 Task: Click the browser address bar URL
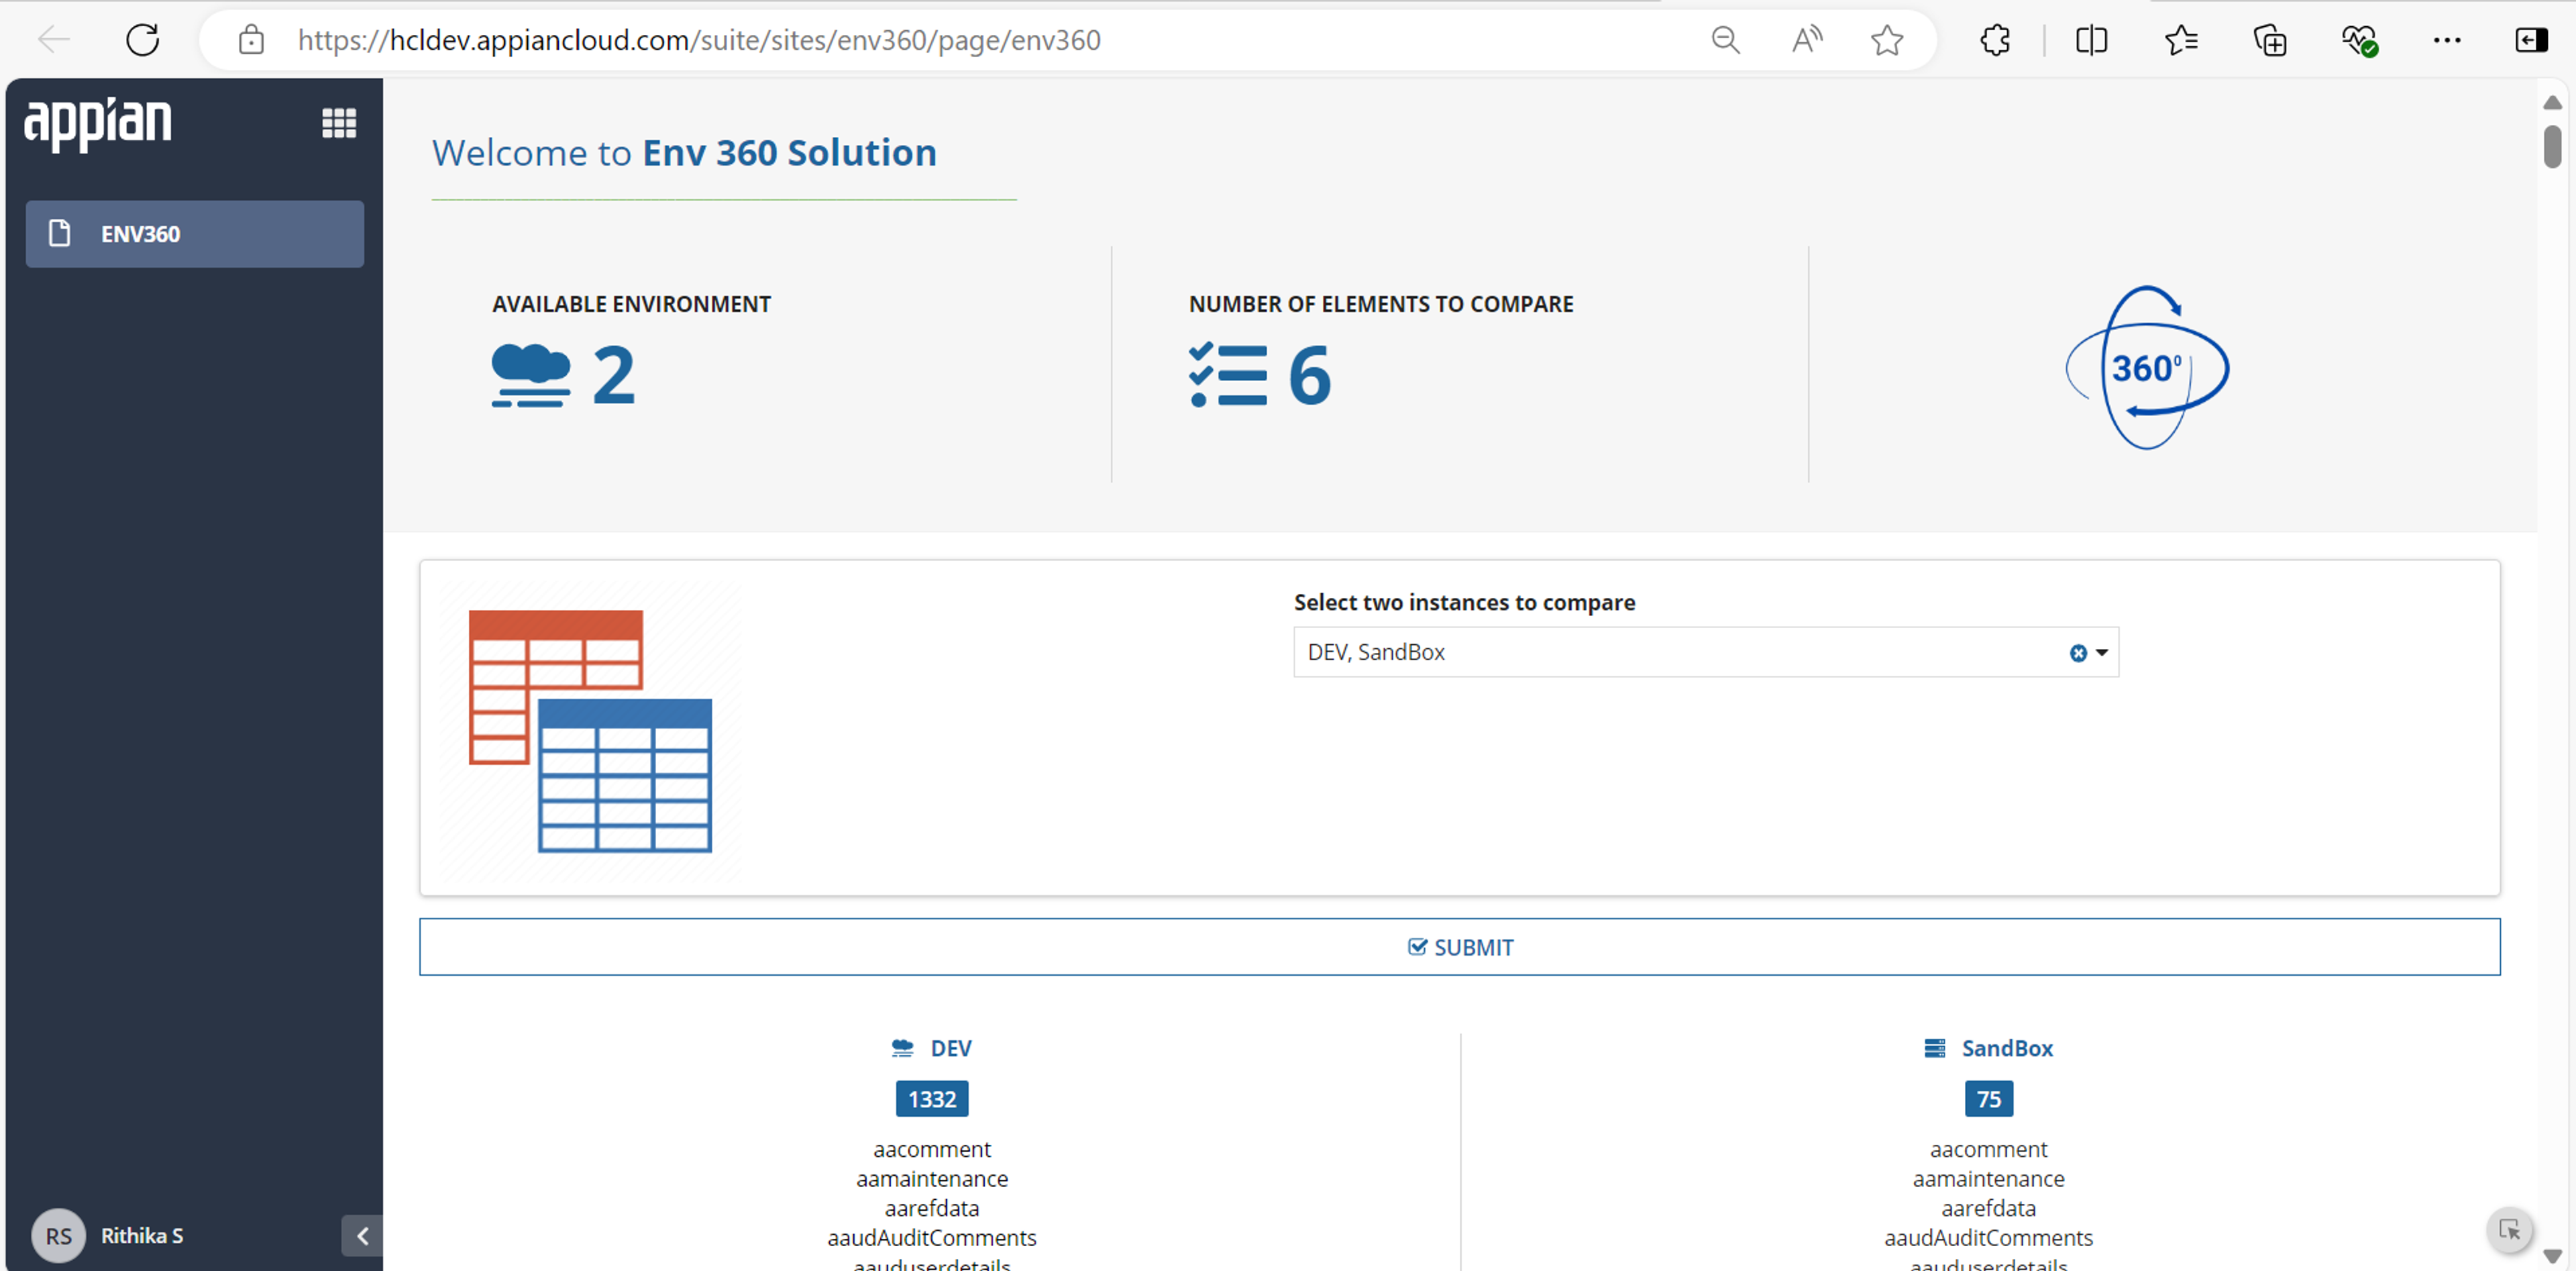pos(699,40)
